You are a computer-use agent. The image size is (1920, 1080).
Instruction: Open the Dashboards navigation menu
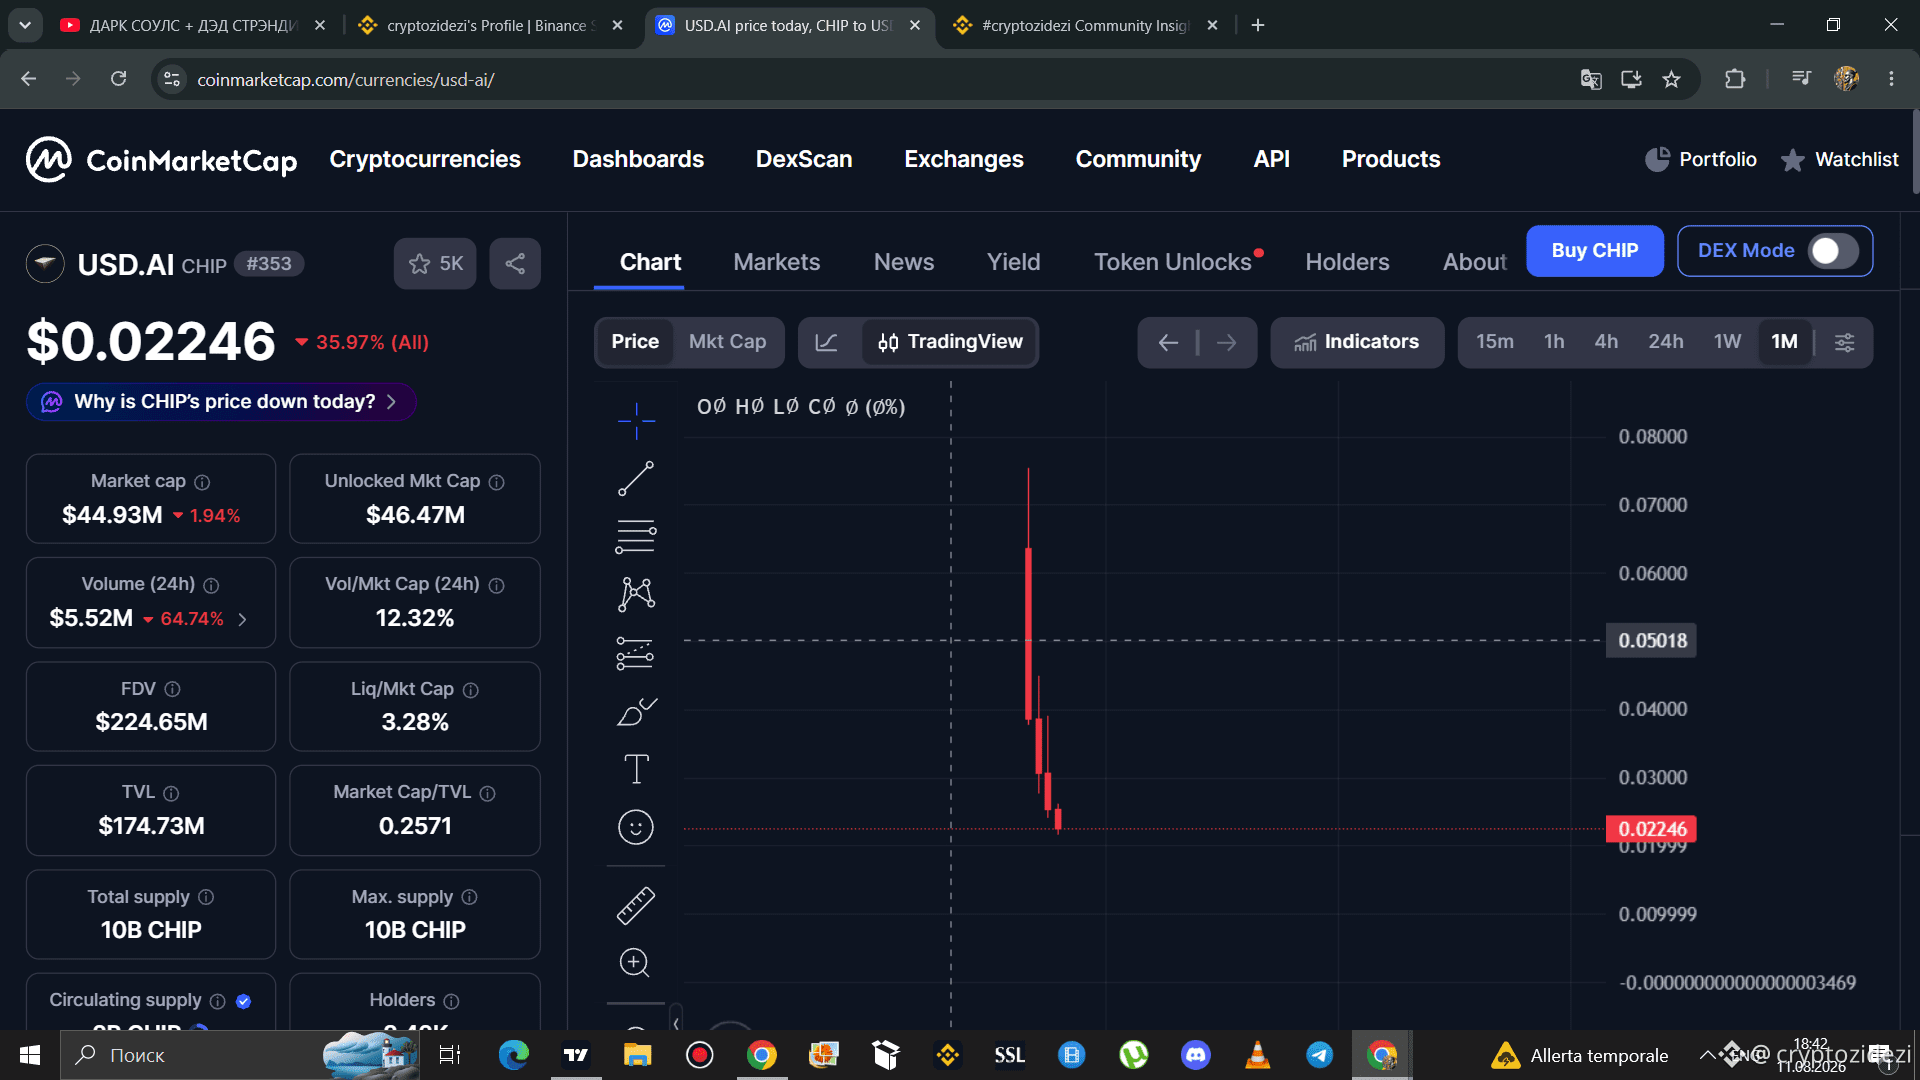click(638, 160)
